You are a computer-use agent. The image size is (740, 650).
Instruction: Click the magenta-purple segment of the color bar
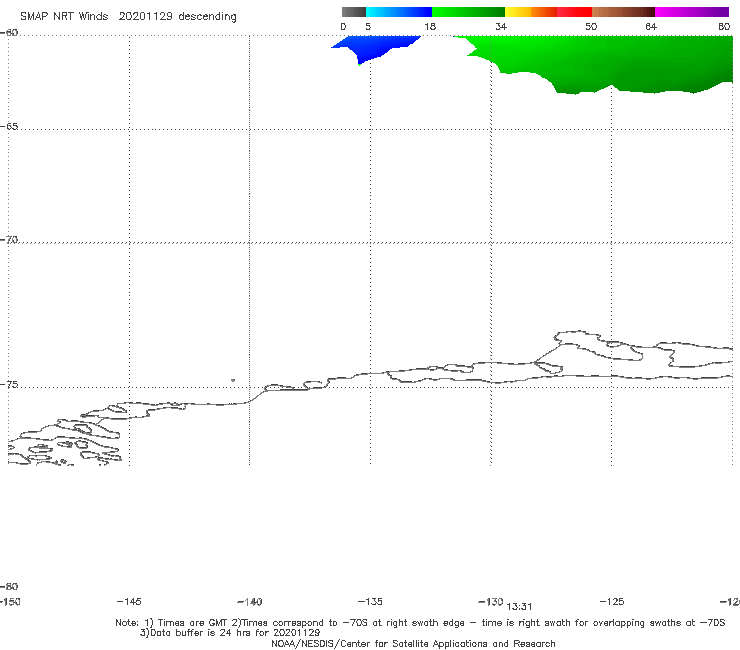tap(692, 12)
